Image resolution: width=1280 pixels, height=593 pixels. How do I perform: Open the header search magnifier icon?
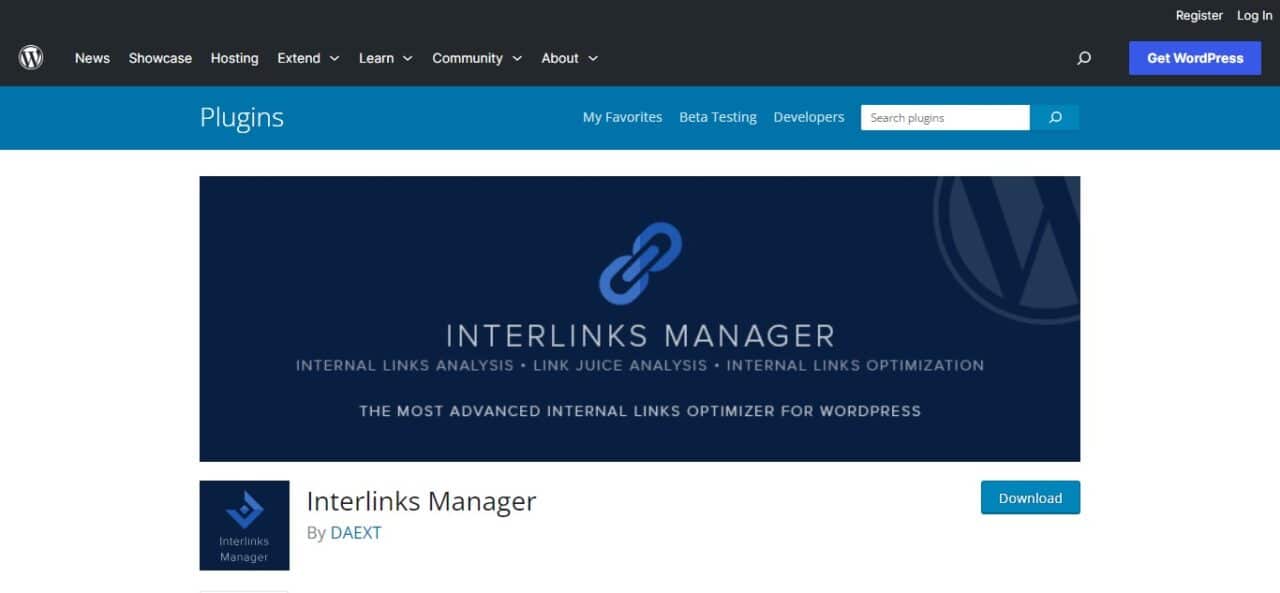click(x=1084, y=58)
